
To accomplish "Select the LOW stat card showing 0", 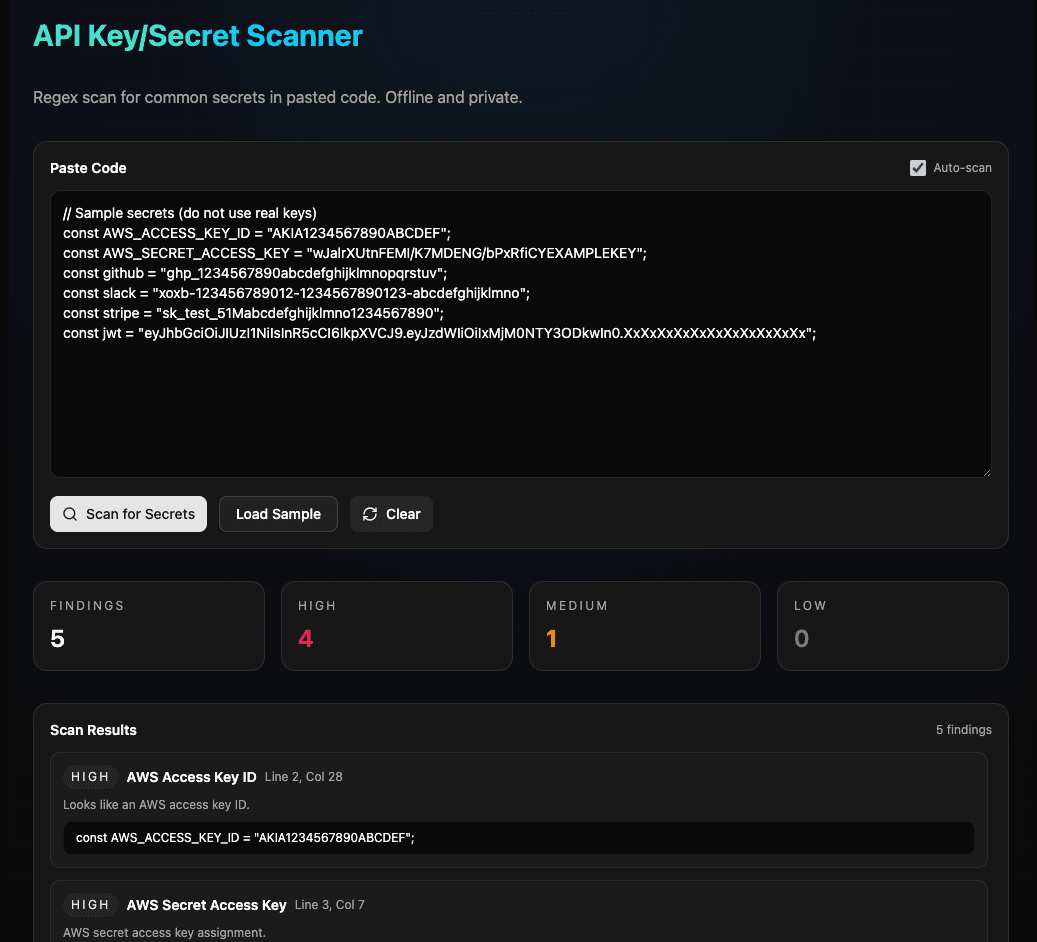I will 892,625.
